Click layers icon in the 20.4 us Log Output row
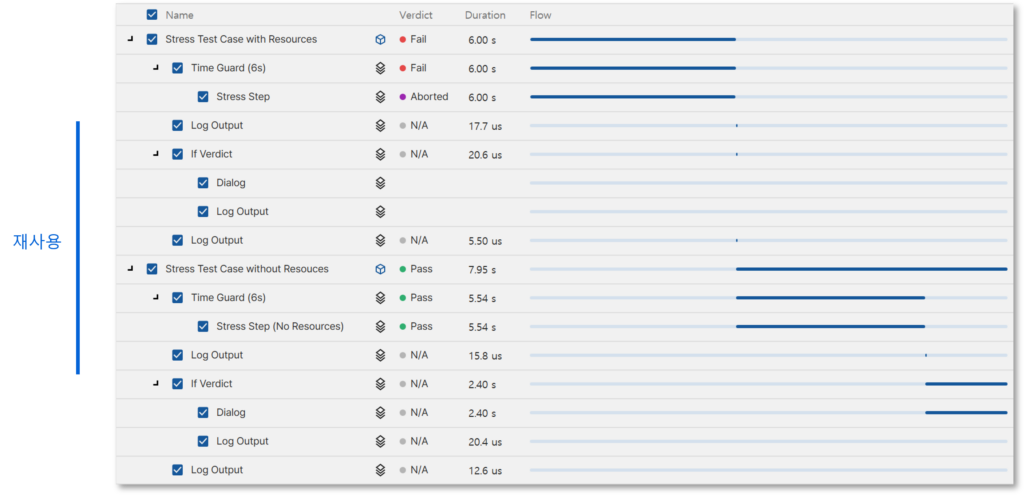This screenshot has height=495, width=1024. tap(380, 441)
